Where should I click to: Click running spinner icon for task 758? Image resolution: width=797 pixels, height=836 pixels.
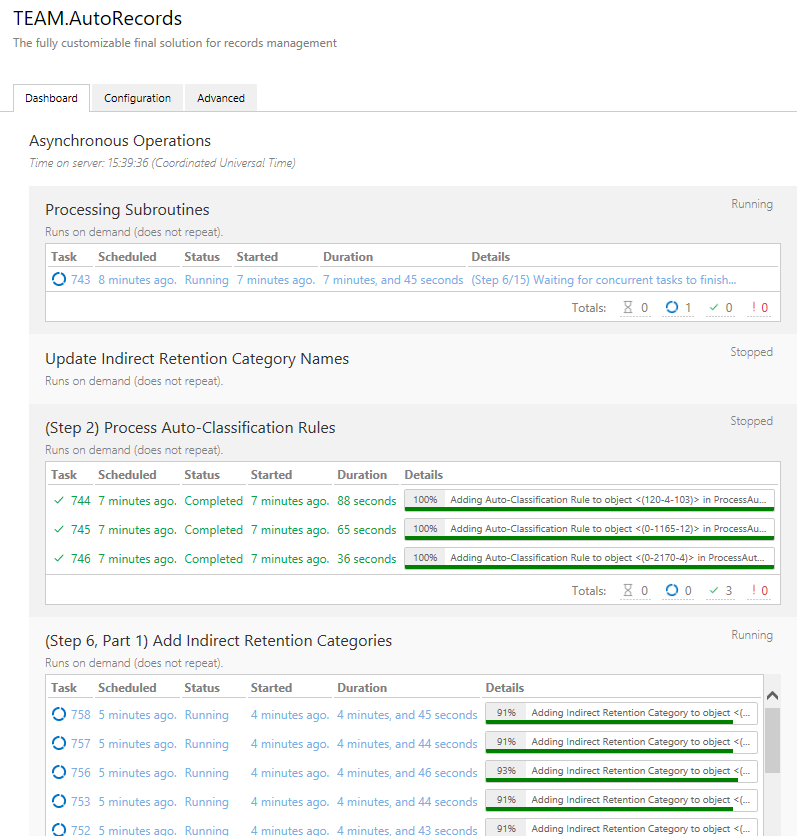59,714
